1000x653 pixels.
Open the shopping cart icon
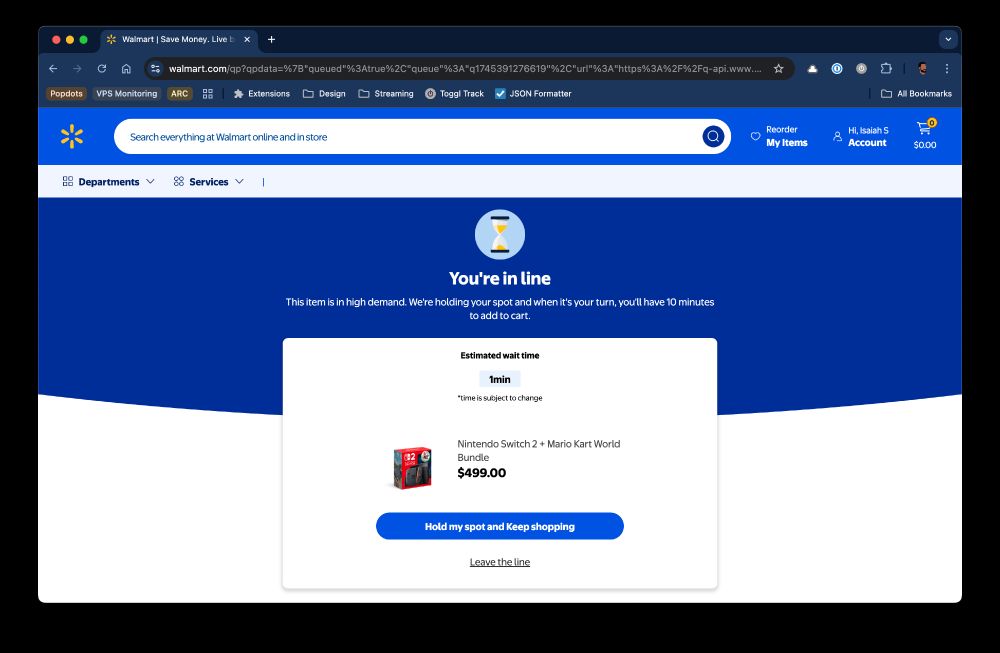(924, 128)
